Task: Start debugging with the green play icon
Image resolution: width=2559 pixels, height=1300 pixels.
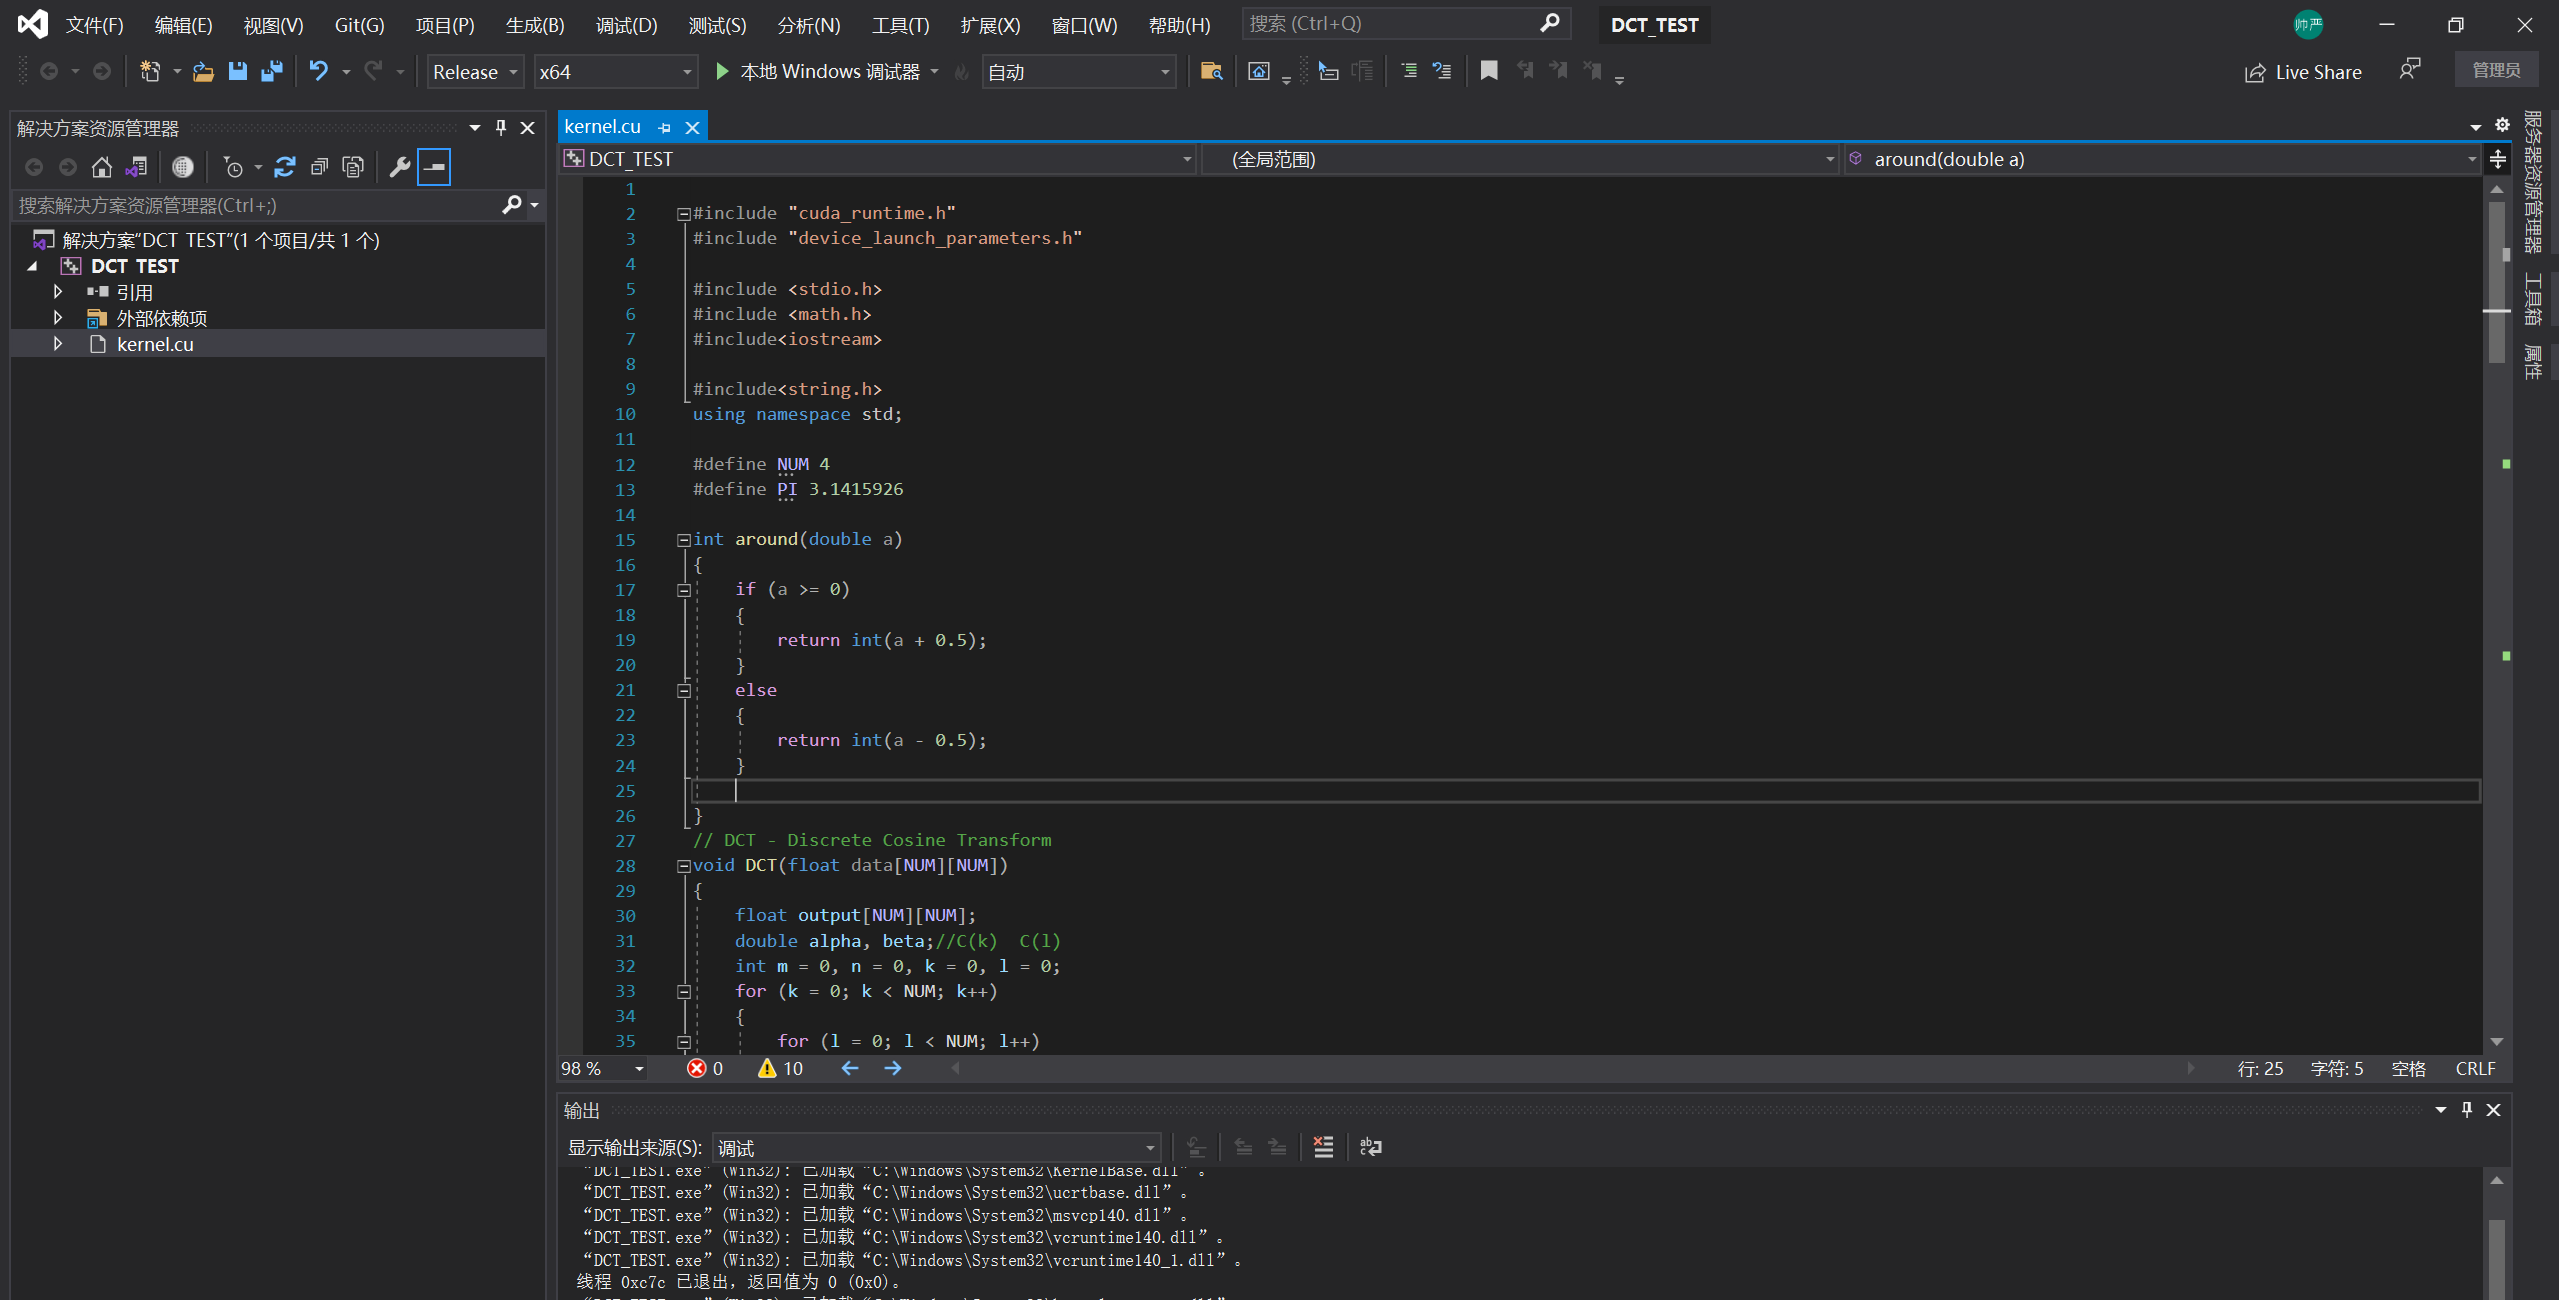Action: [x=722, y=71]
